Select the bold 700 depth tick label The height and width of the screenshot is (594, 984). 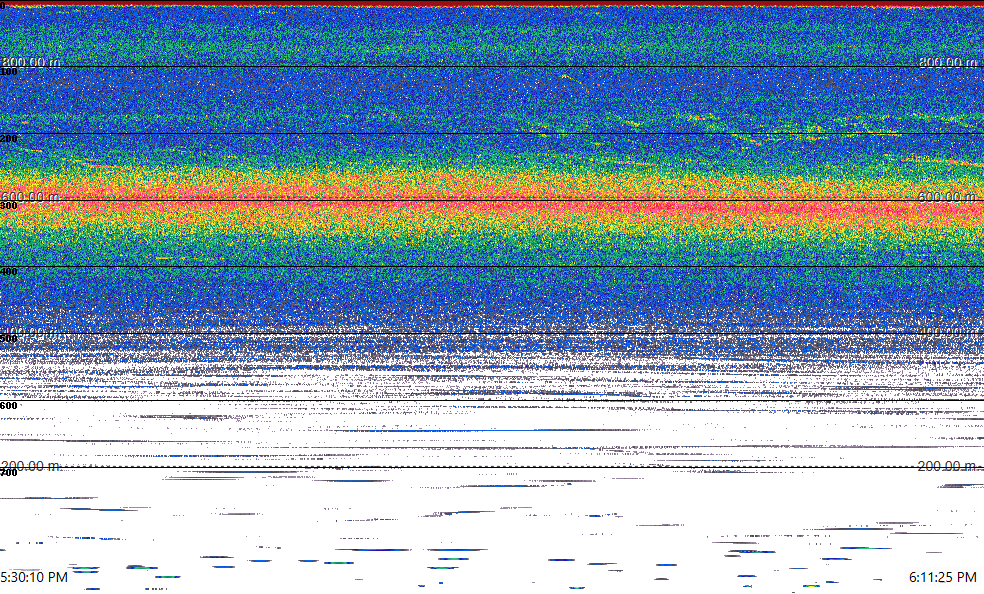point(9,473)
